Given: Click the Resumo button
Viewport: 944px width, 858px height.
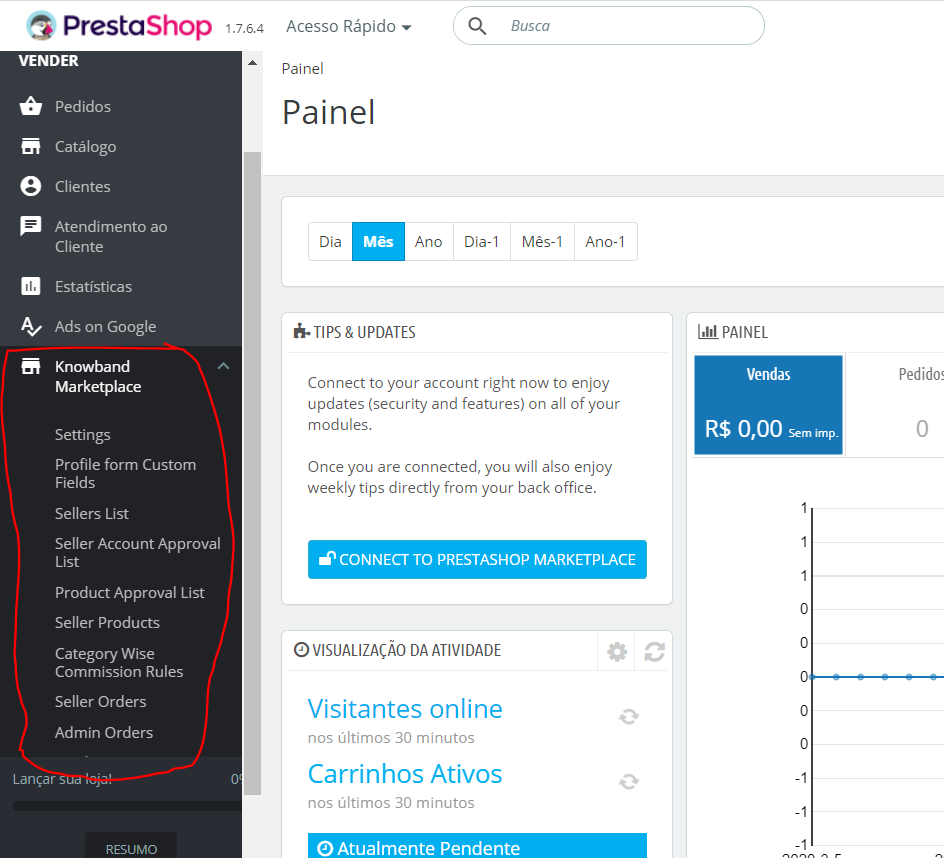Looking at the screenshot, I should 131,848.
